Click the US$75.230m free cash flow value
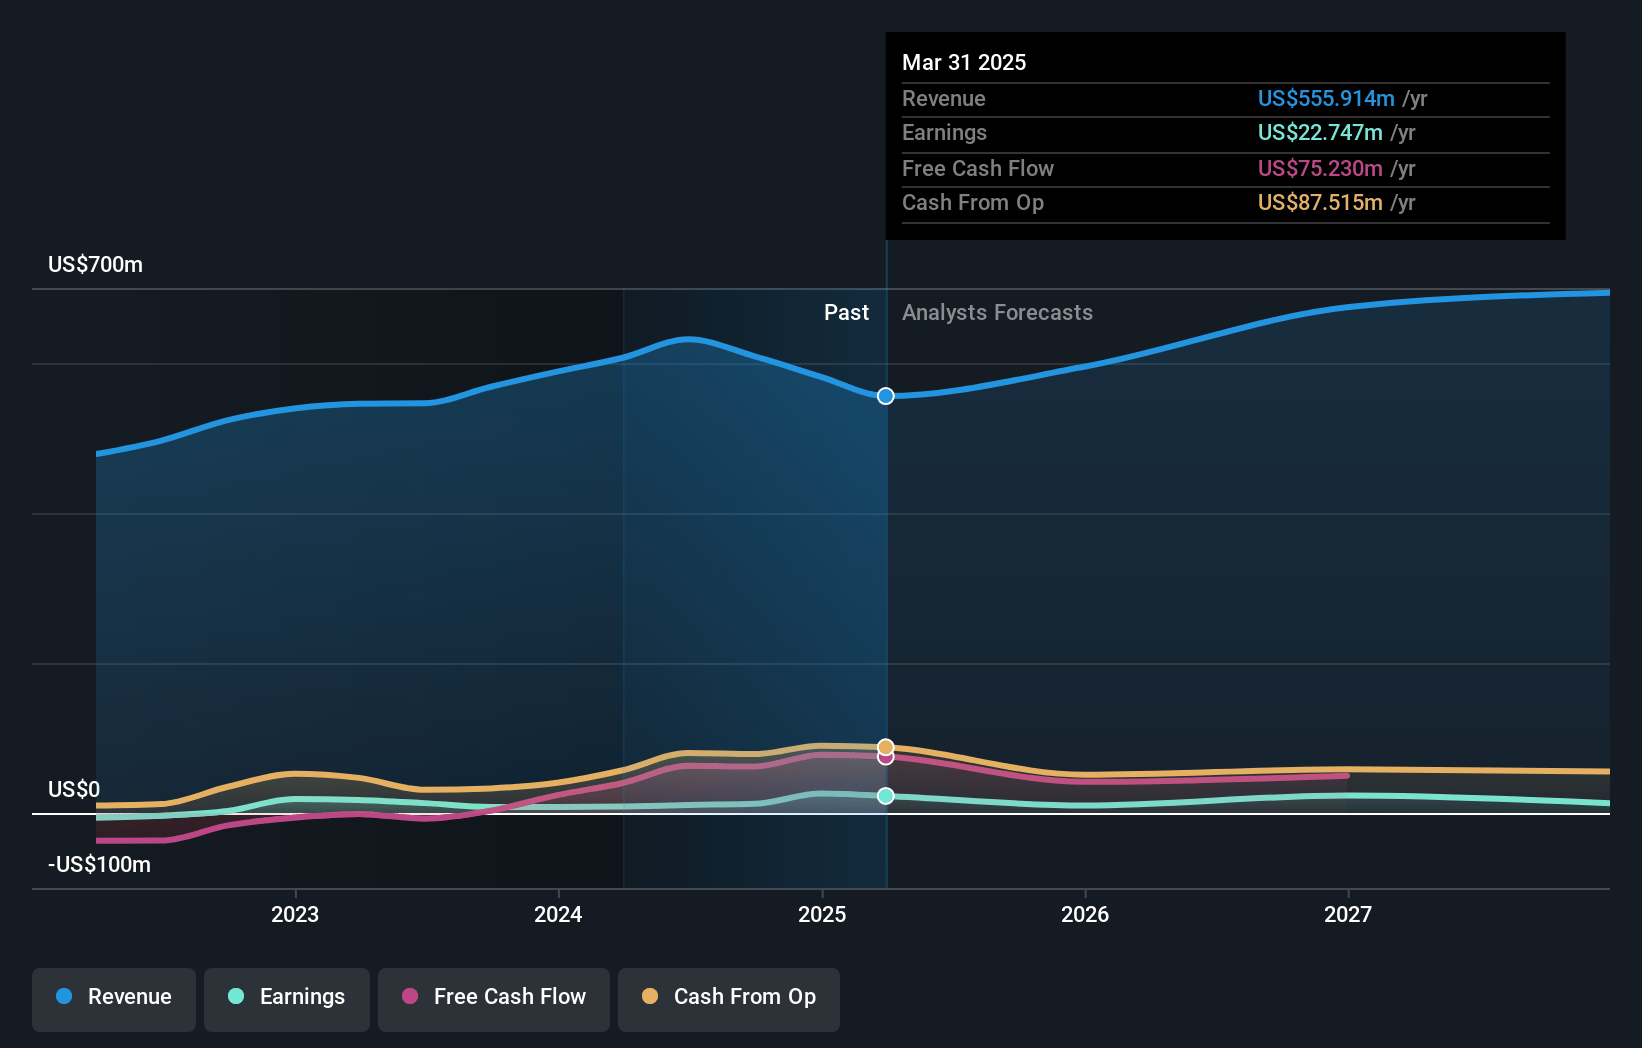1642x1048 pixels. tap(1320, 168)
